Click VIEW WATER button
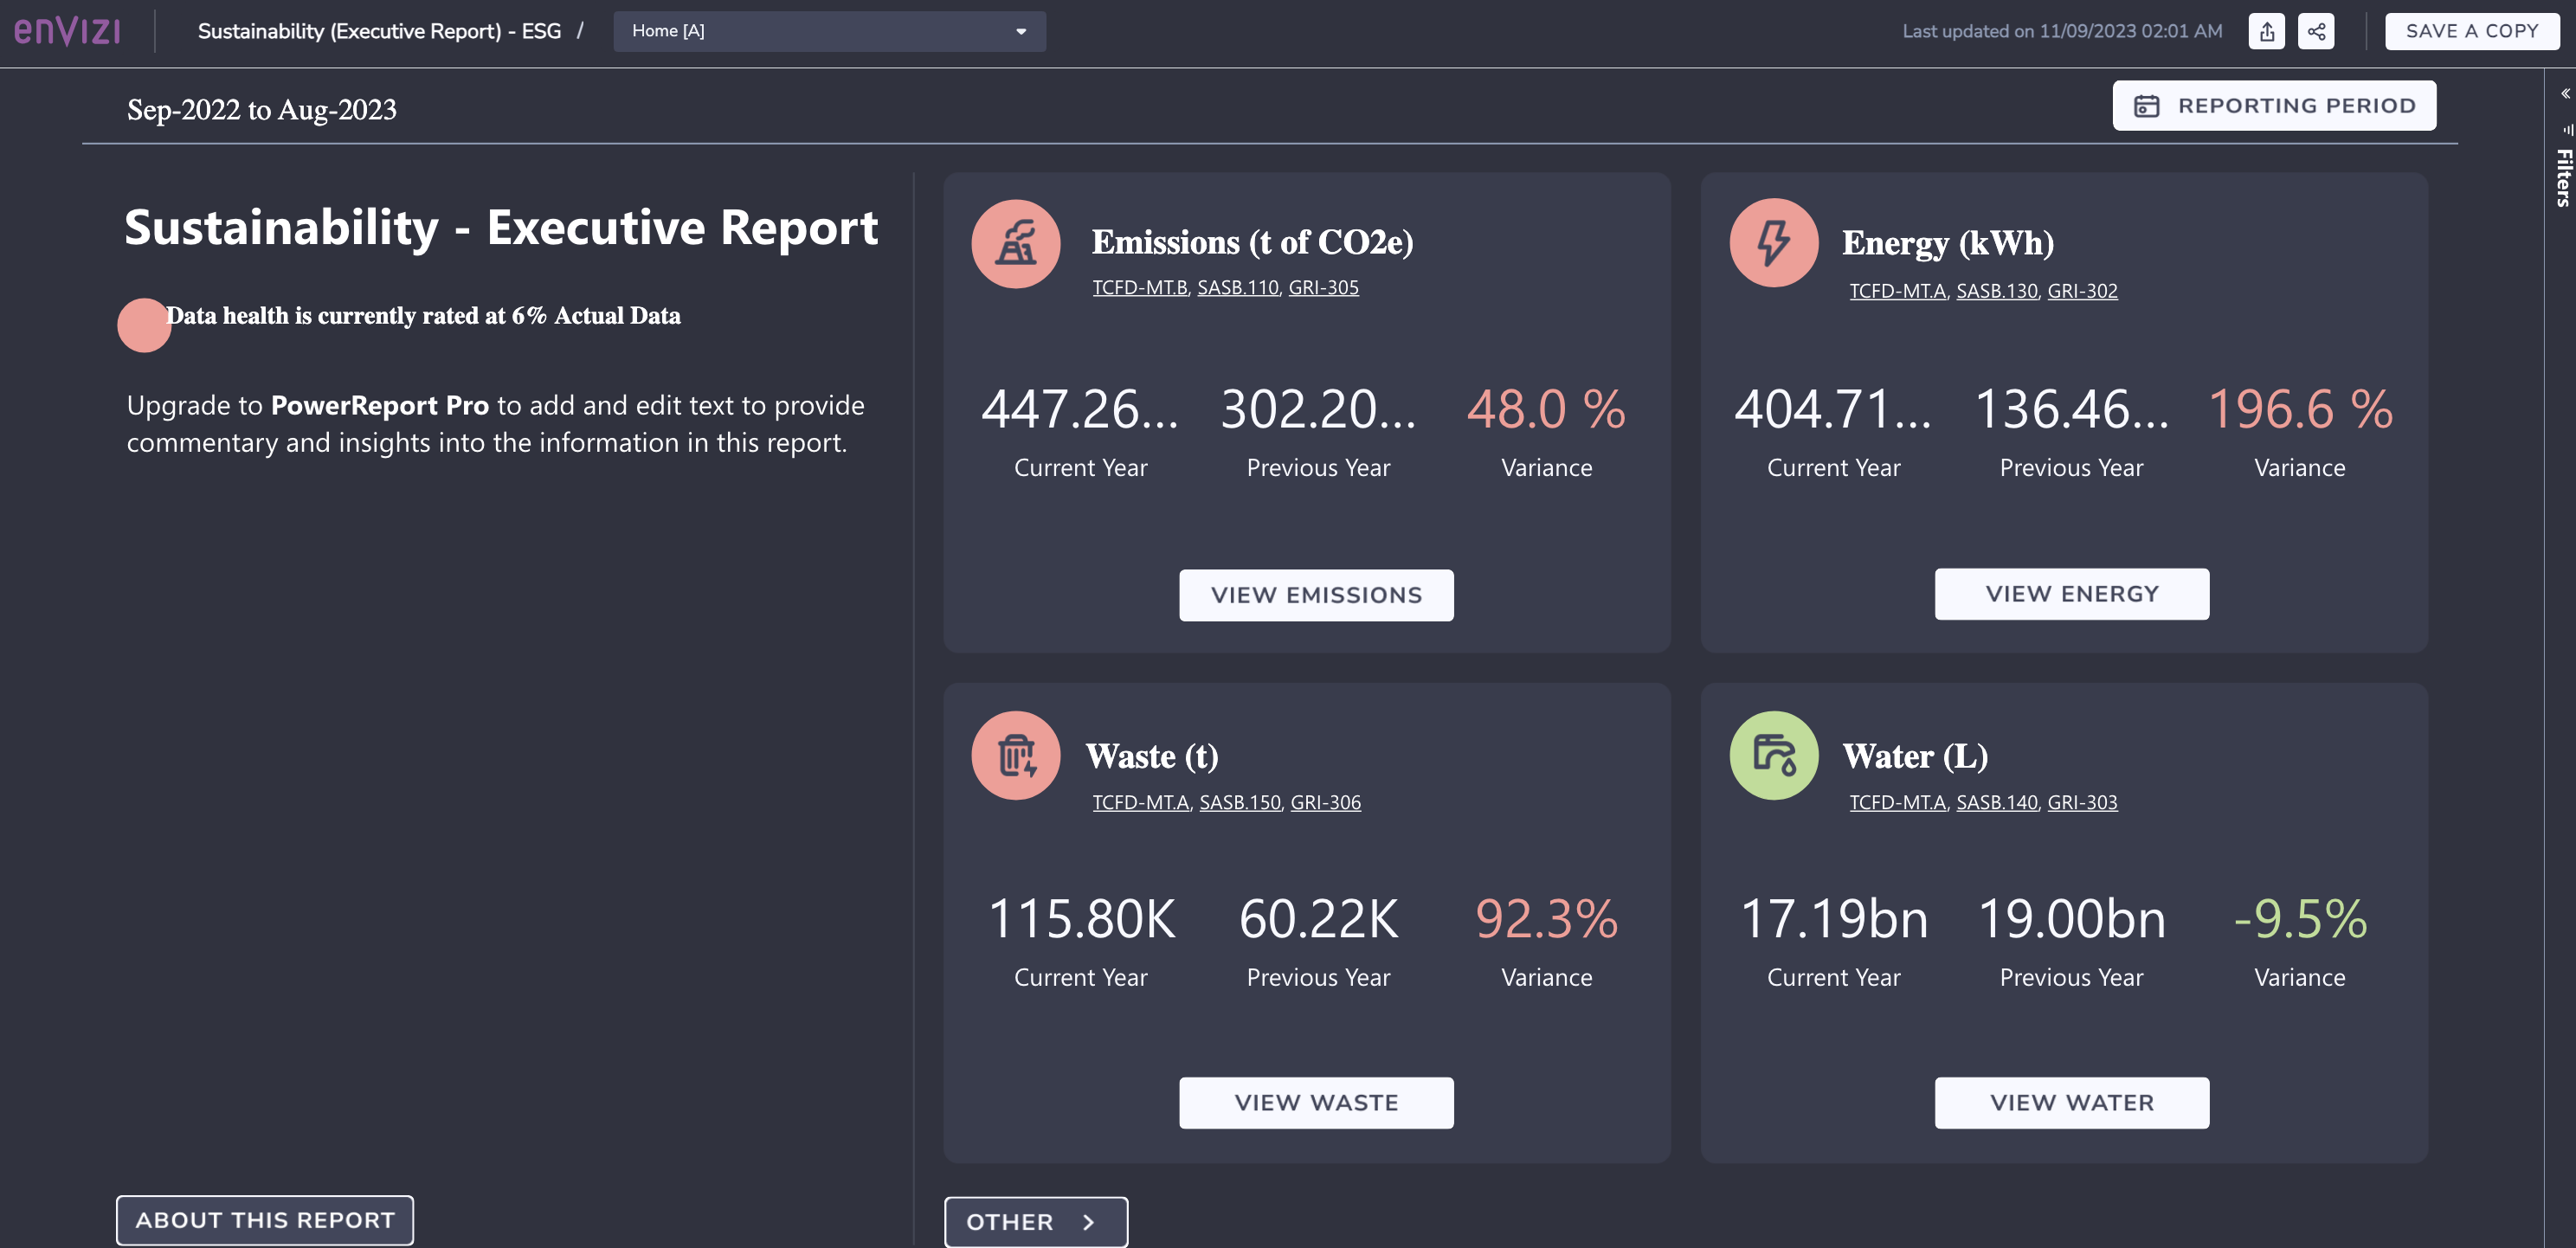The height and width of the screenshot is (1248, 2576). tap(2071, 1103)
